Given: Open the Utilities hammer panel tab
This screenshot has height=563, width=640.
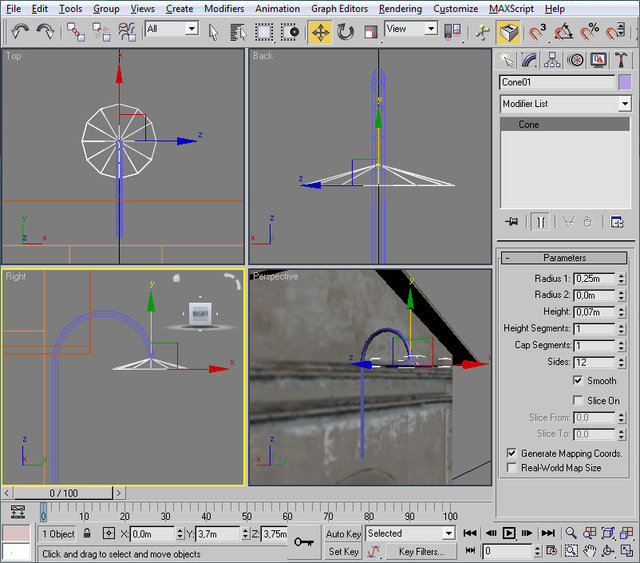Looking at the screenshot, I should (621, 60).
